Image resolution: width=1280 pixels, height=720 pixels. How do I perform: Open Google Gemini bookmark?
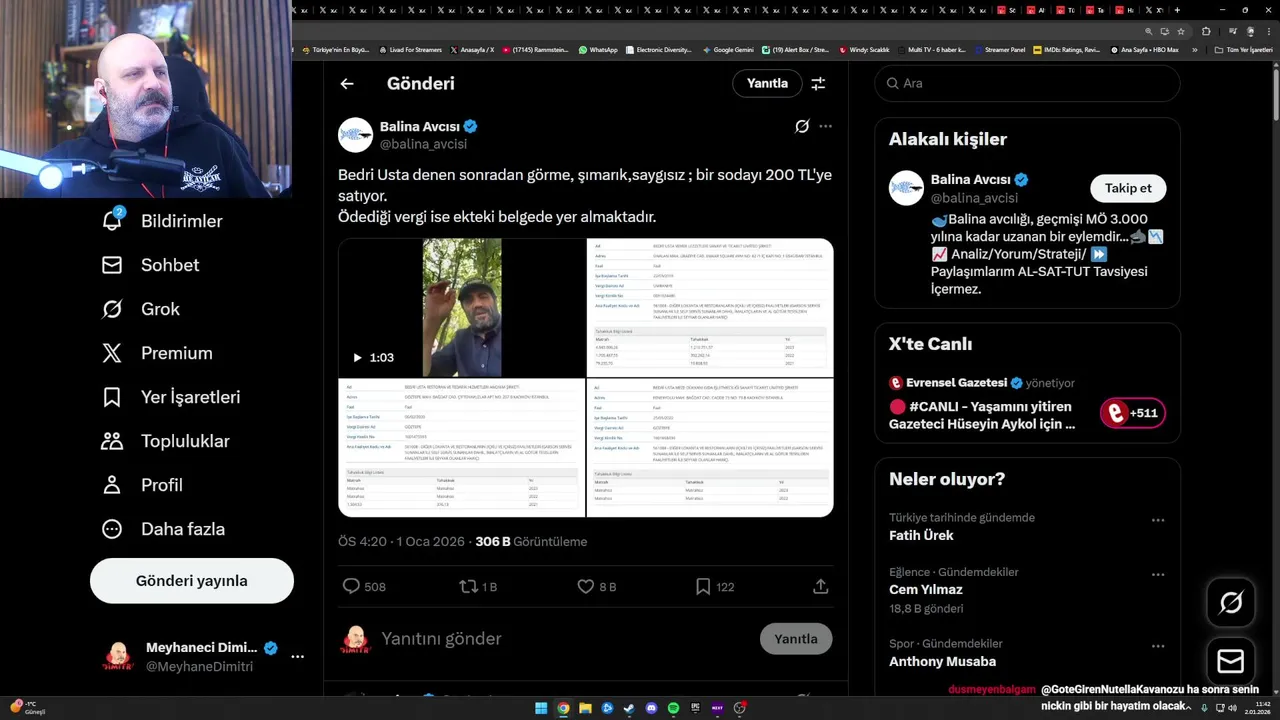(x=728, y=49)
